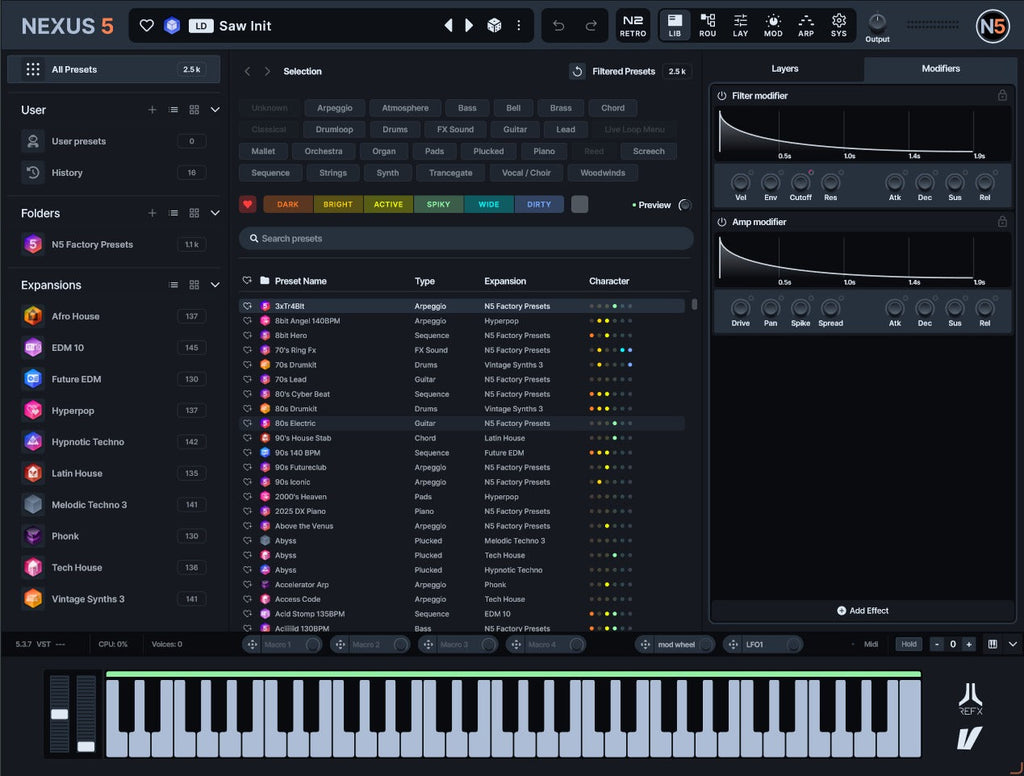This screenshot has width=1024, height=776.
Task: Switch to the Layers tab
Action: [785, 69]
